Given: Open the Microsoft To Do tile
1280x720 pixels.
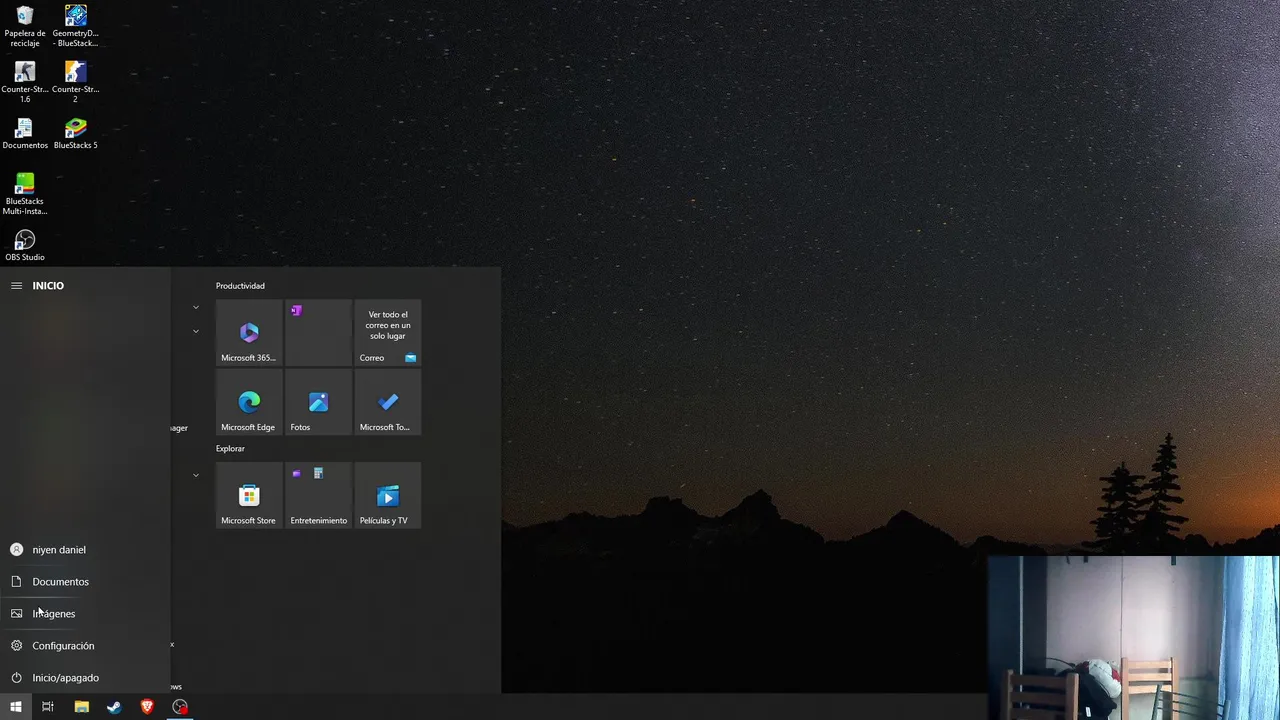Looking at the screenshot, I should coord(388,402).
